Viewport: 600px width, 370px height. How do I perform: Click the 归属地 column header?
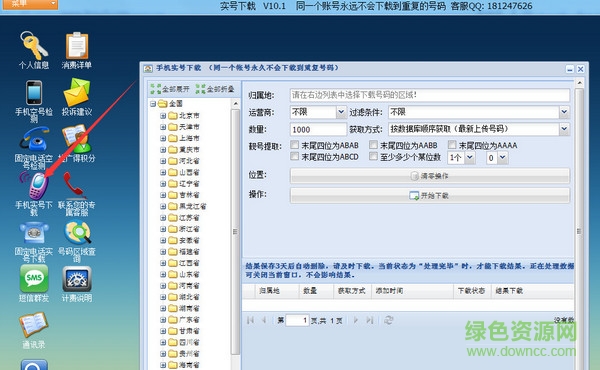277,291
